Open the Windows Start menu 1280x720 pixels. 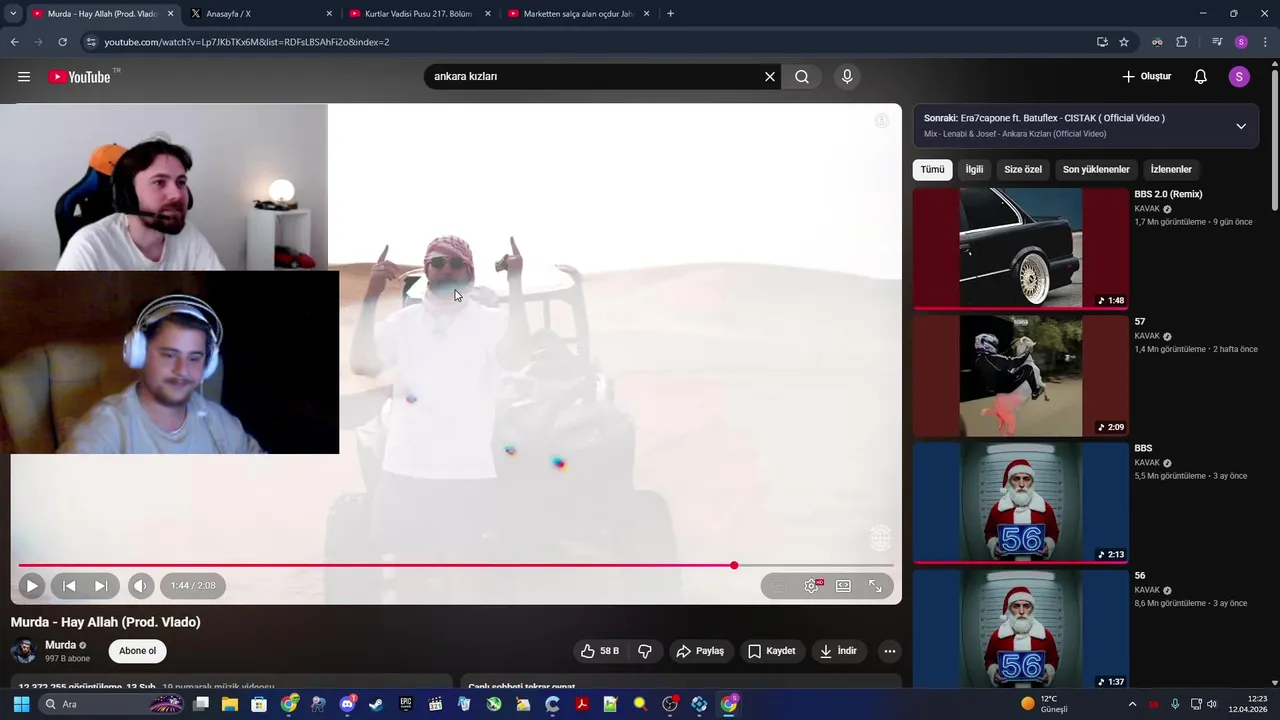21,704
